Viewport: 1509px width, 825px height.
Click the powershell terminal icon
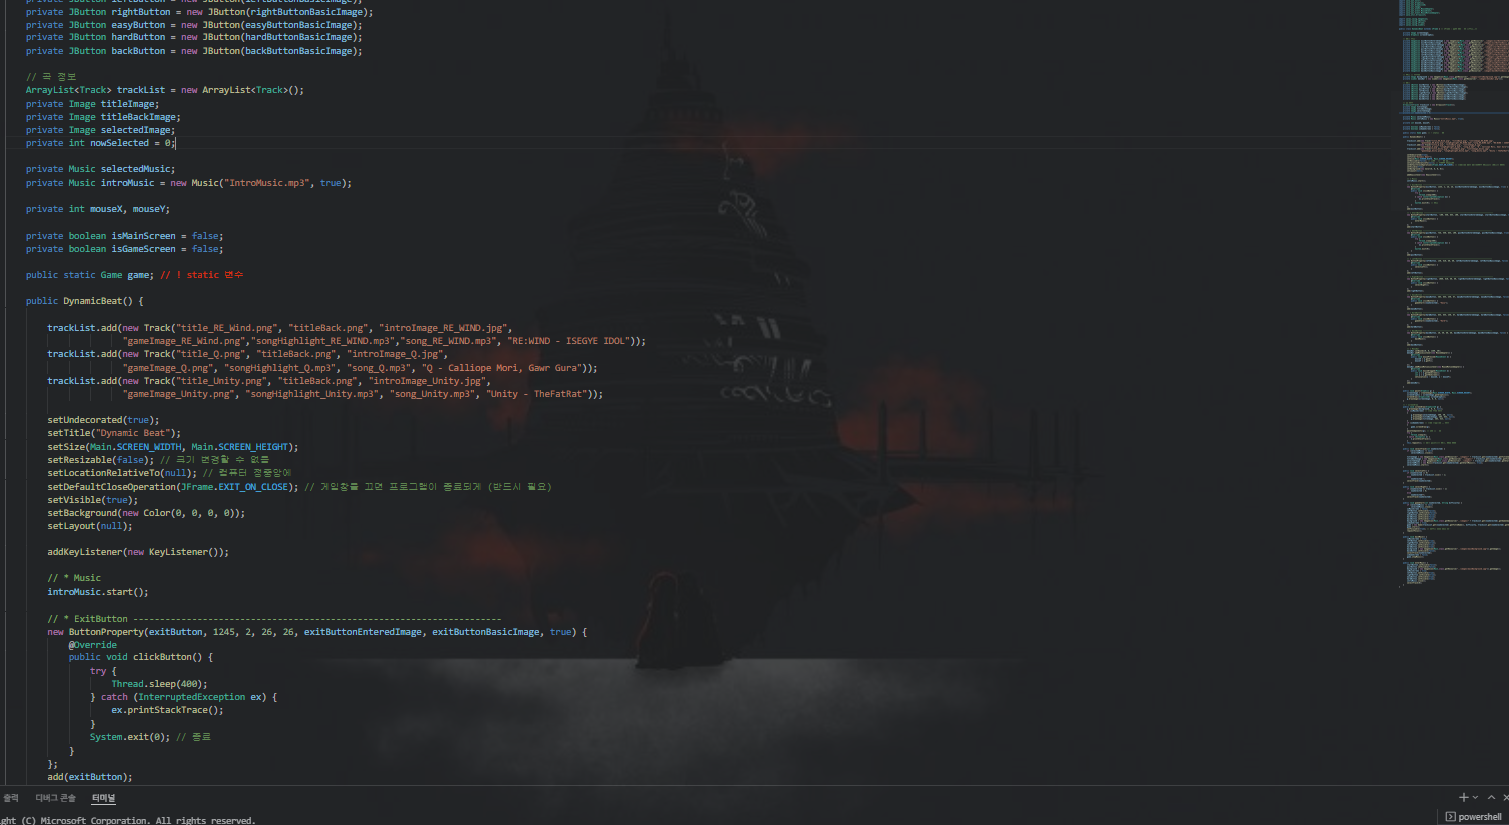click(1450, 817)
